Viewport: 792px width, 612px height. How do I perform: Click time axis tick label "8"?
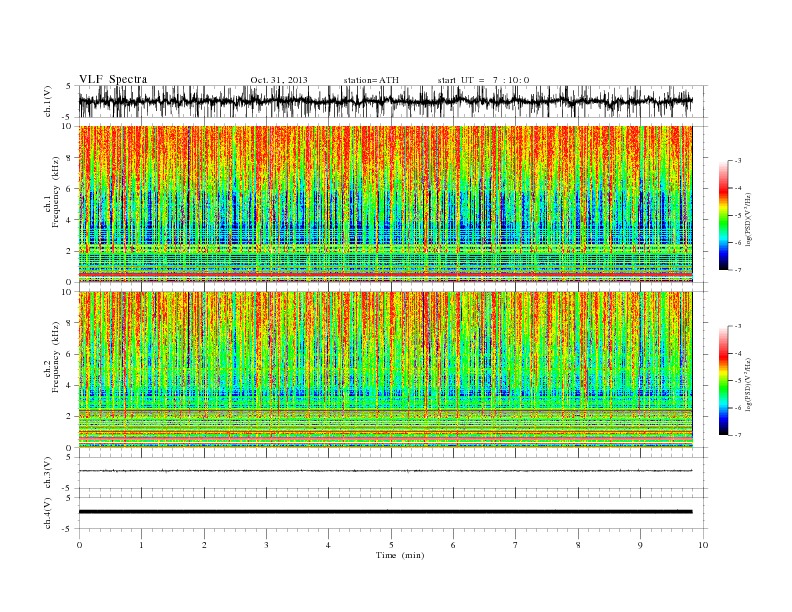tap(578, 545)
